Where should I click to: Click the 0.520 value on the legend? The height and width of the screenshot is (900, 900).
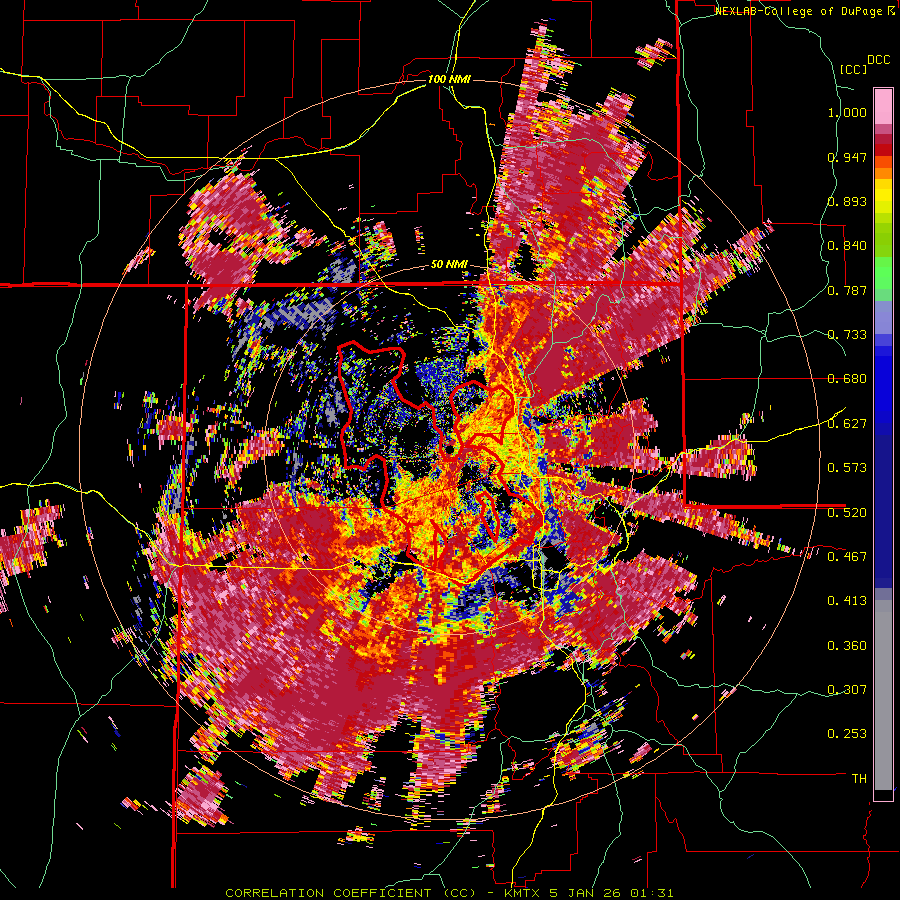click(x=847, y=512)
